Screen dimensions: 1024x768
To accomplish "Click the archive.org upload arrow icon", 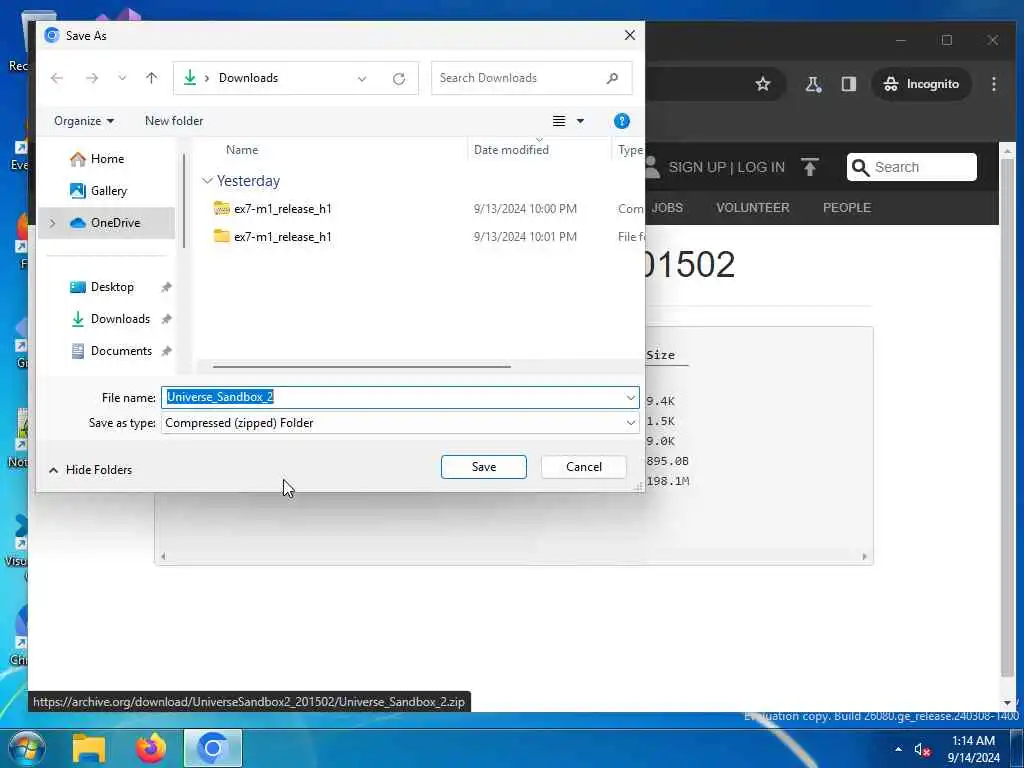I will (x=810, y=167).
